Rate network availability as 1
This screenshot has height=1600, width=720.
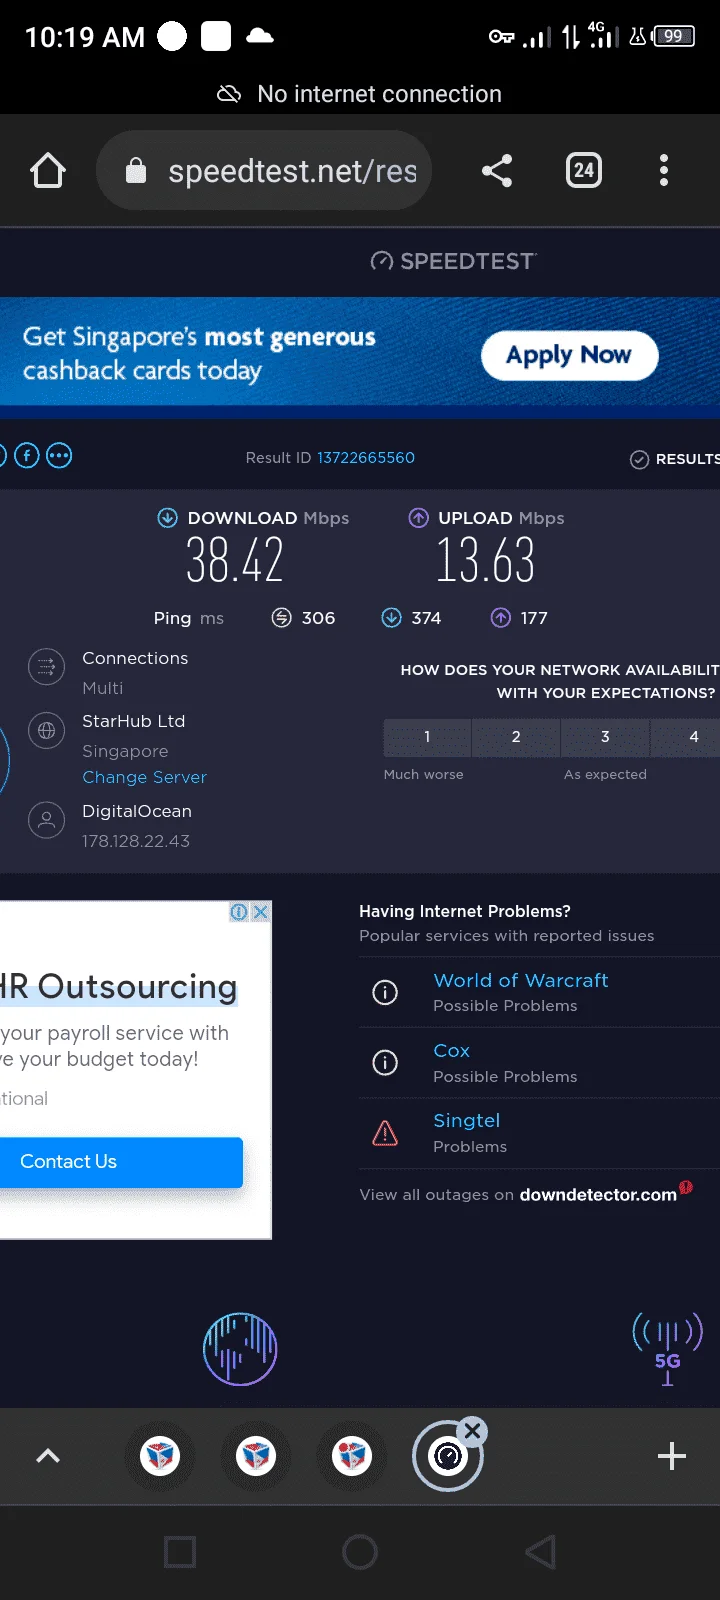427,737
